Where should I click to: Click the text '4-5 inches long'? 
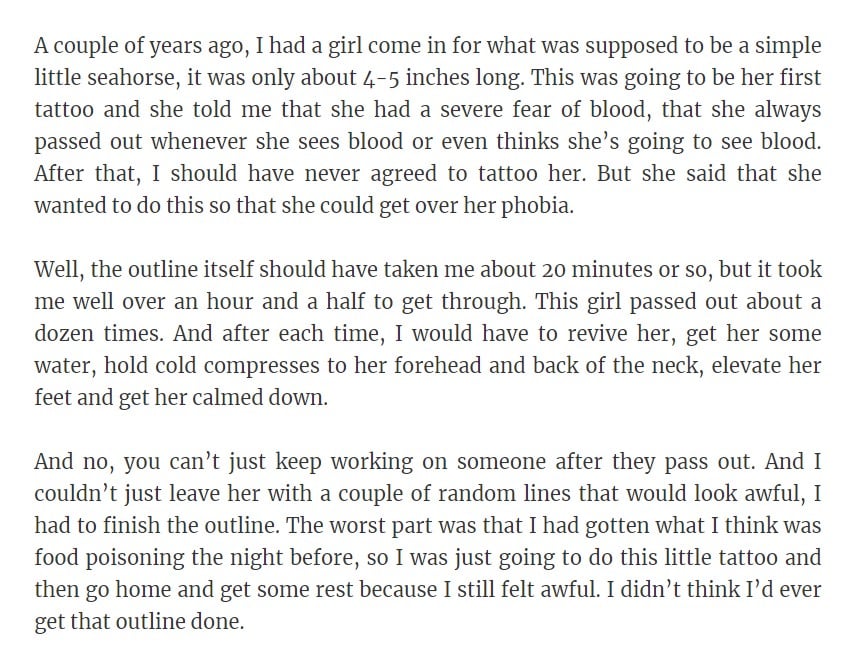click(x=441, y=79)
